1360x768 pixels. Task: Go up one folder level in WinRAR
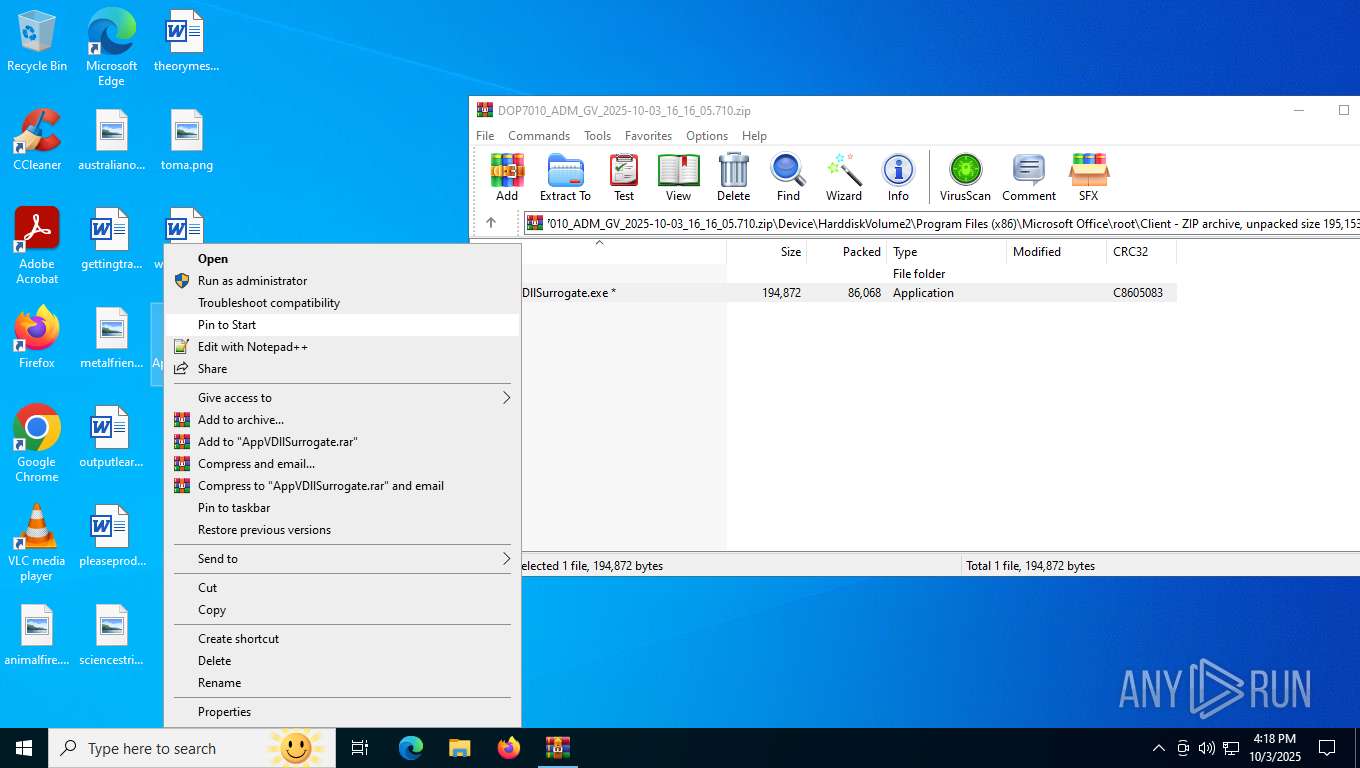(490, 223)
